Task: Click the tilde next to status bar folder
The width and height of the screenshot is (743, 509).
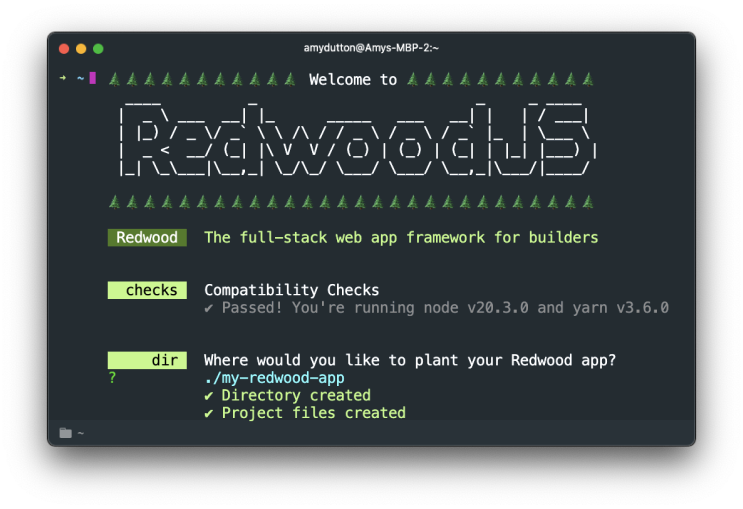Action: coord(81,433)
